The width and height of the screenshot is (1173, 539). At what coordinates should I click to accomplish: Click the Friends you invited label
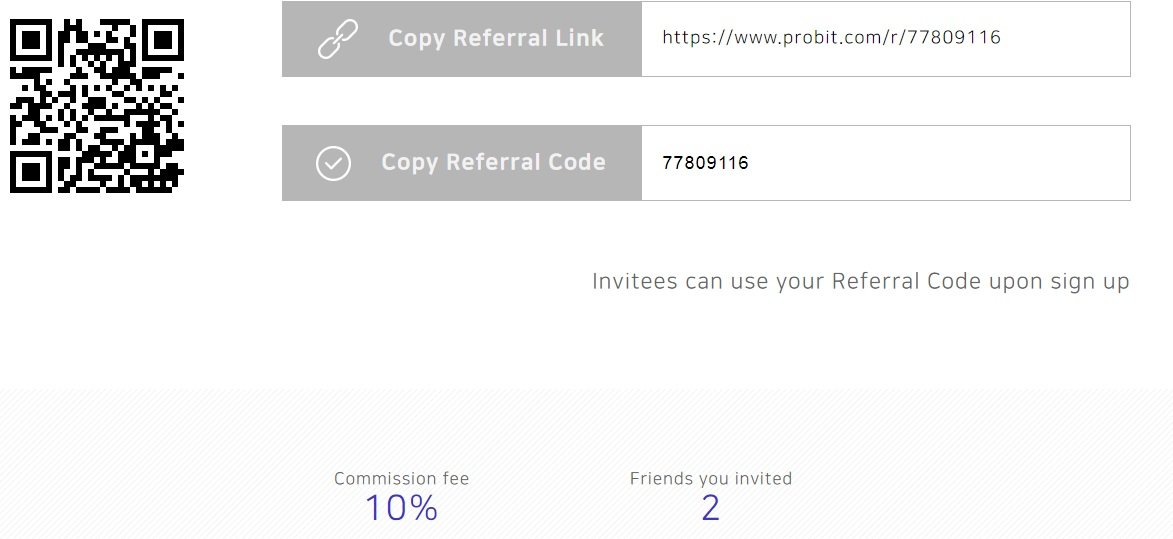click(711, 478)
